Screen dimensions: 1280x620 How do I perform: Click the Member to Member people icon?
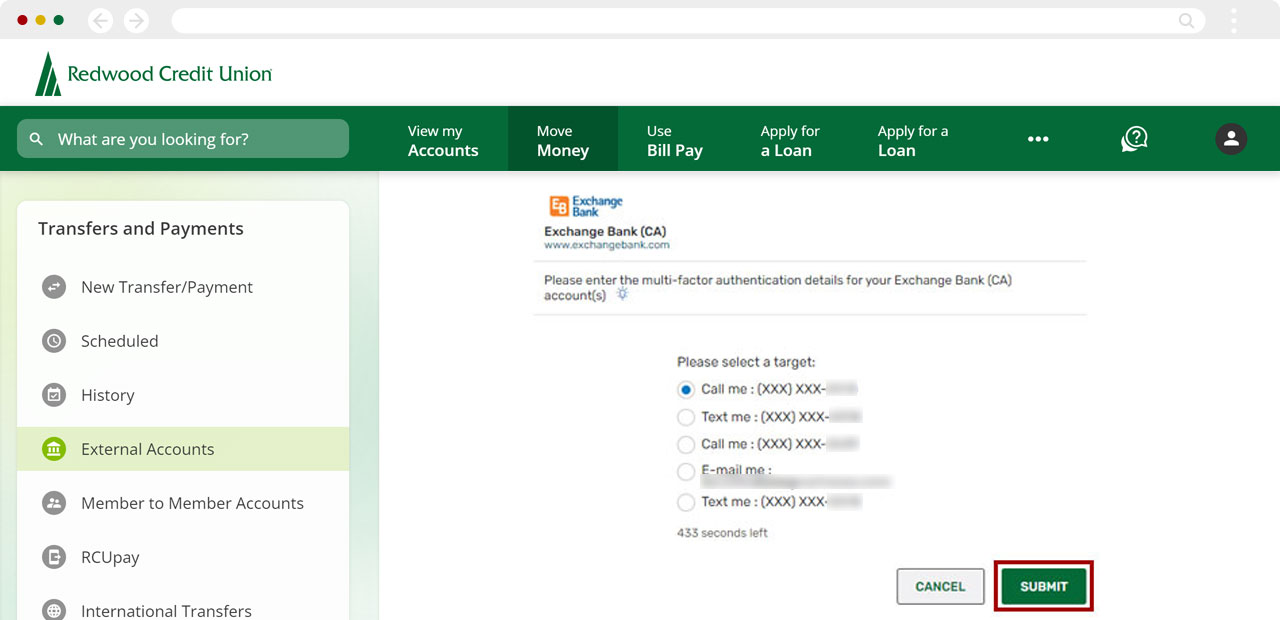[x=54, y=503]
